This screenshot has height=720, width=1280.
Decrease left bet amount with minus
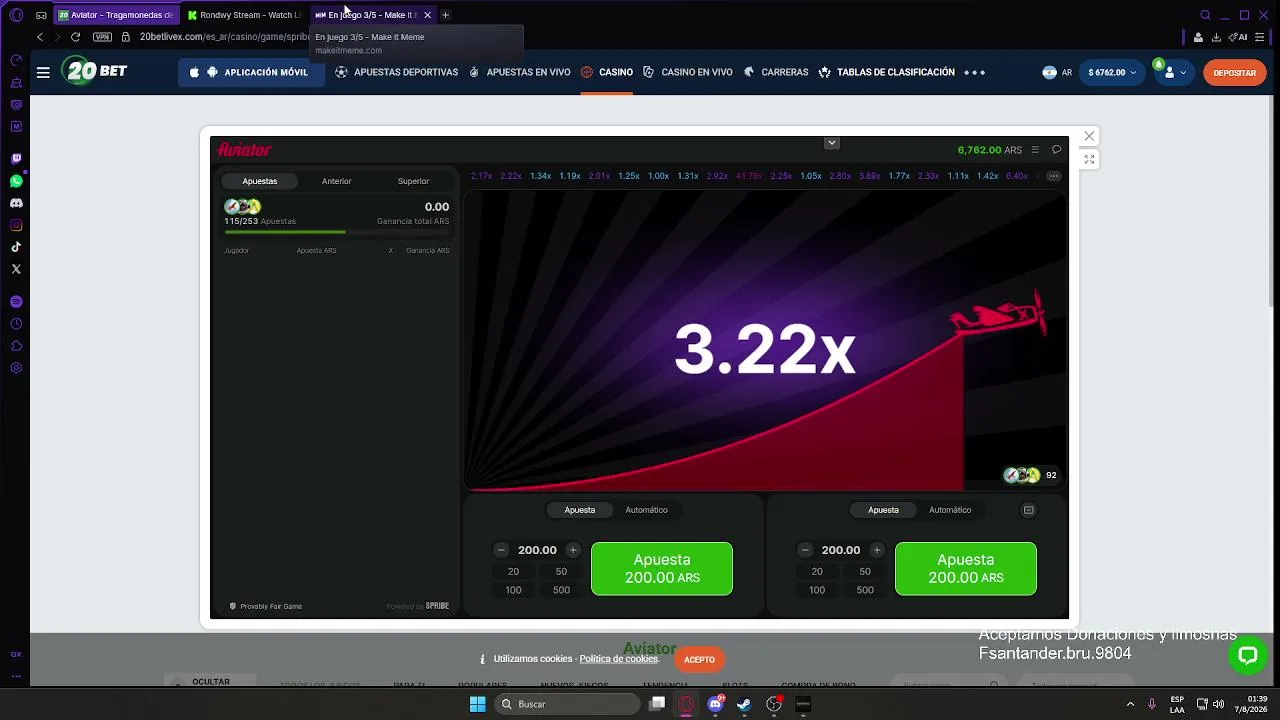tap(501, 550)
